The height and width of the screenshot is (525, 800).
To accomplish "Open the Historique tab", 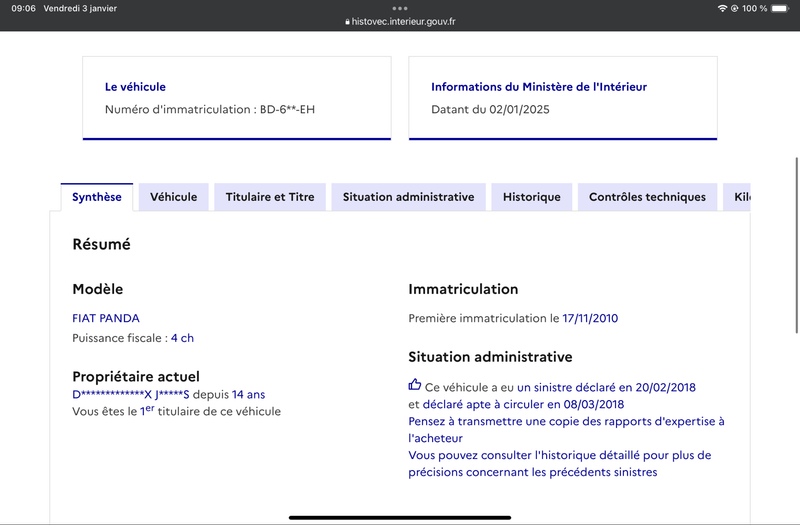I will click(x=532, y=197).
